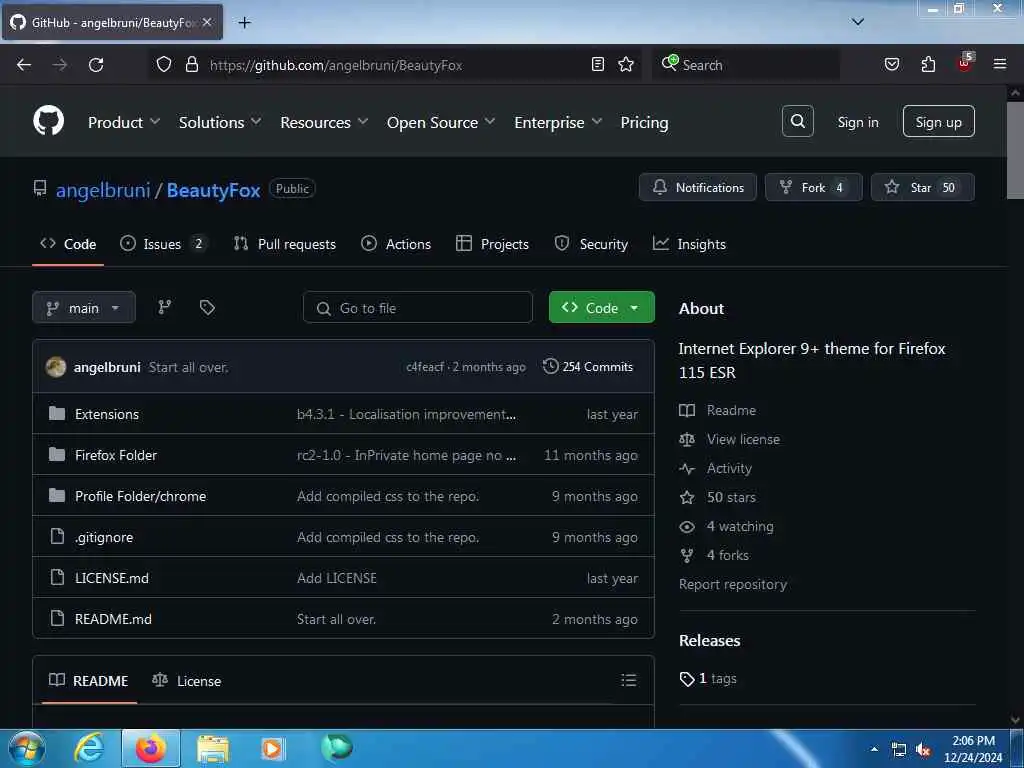Show hidden tray icons arrow
The image size is (1024, 768).
point(874,750)
